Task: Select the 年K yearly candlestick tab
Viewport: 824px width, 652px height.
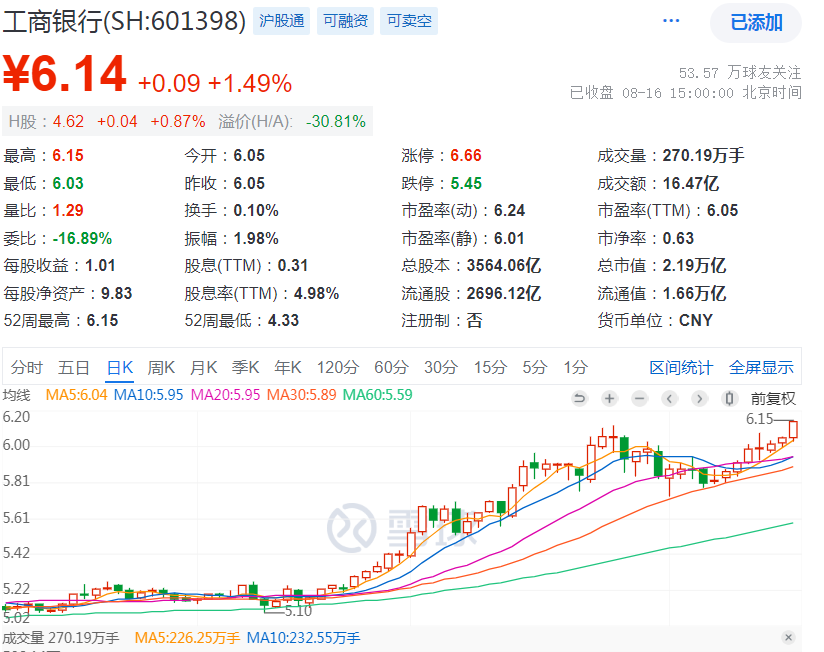Action: click(x=287, y=367)
